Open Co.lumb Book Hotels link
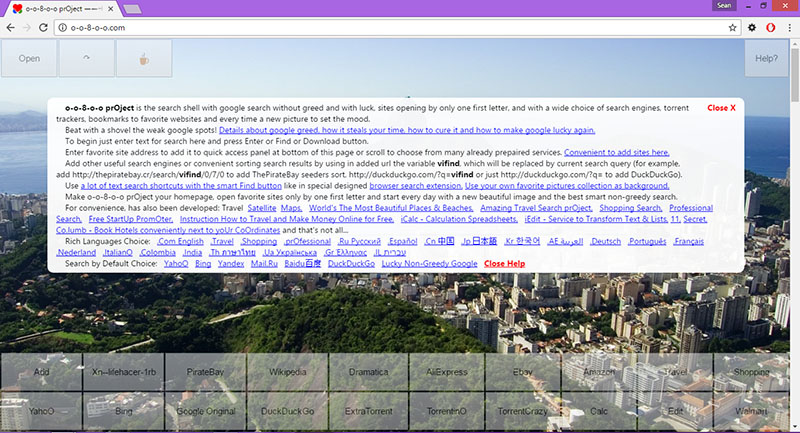Image resolution: width=800 pixels, height=433 pixels. coord(168,230)
